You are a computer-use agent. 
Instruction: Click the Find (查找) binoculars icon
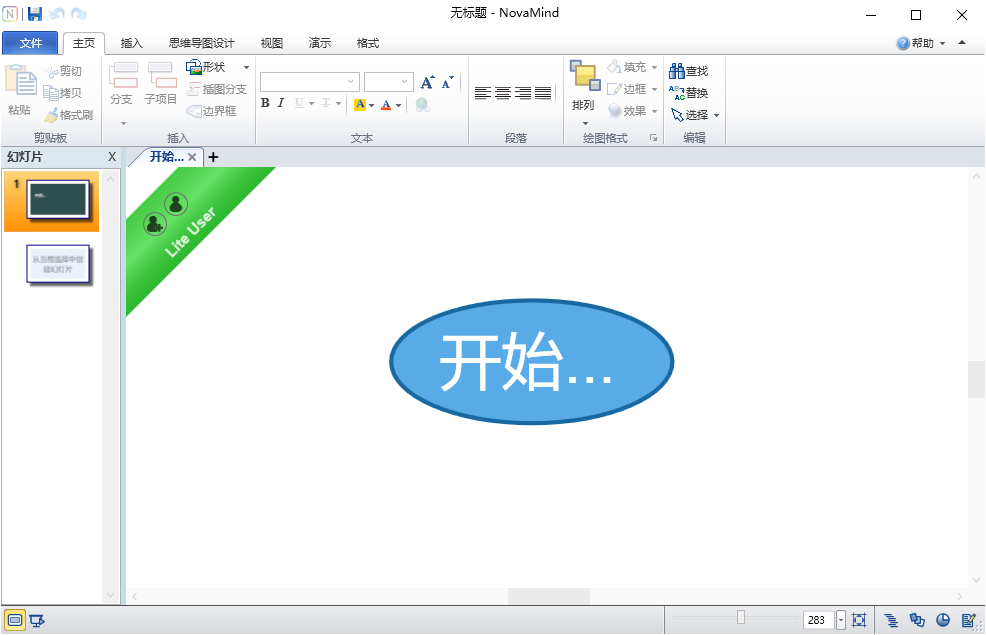(x=677, y=71)
